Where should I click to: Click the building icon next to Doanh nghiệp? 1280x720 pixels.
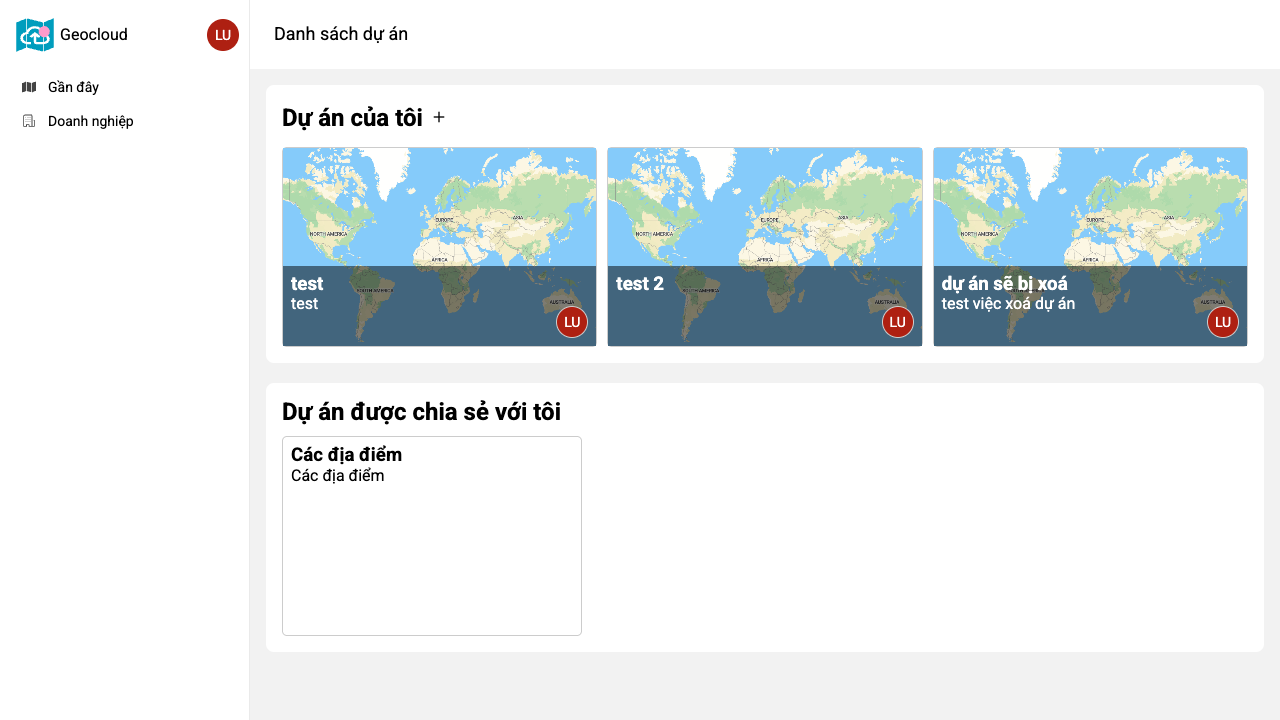tap(29, 120)
